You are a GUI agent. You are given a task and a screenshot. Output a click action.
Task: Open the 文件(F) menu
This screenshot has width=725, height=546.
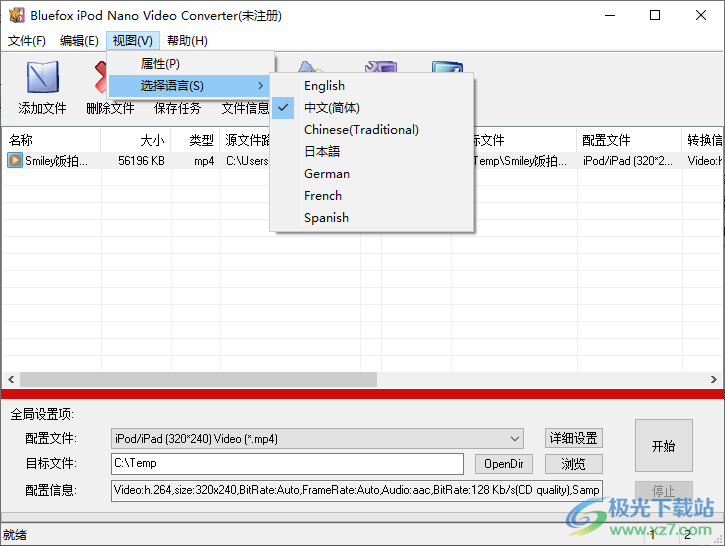[27, 41]
